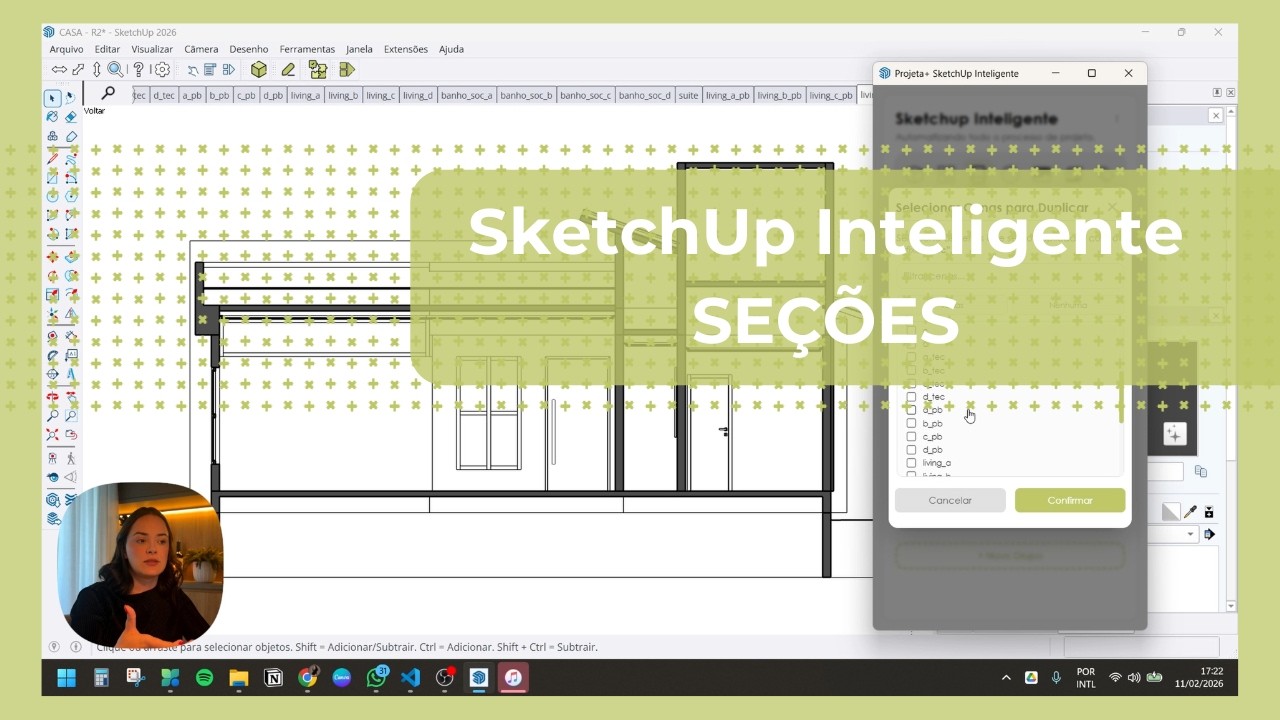Click the sparkle AI button icon
Image resolution: width=1280 pixels, height=720 pixels.
tap(1174, 434)
